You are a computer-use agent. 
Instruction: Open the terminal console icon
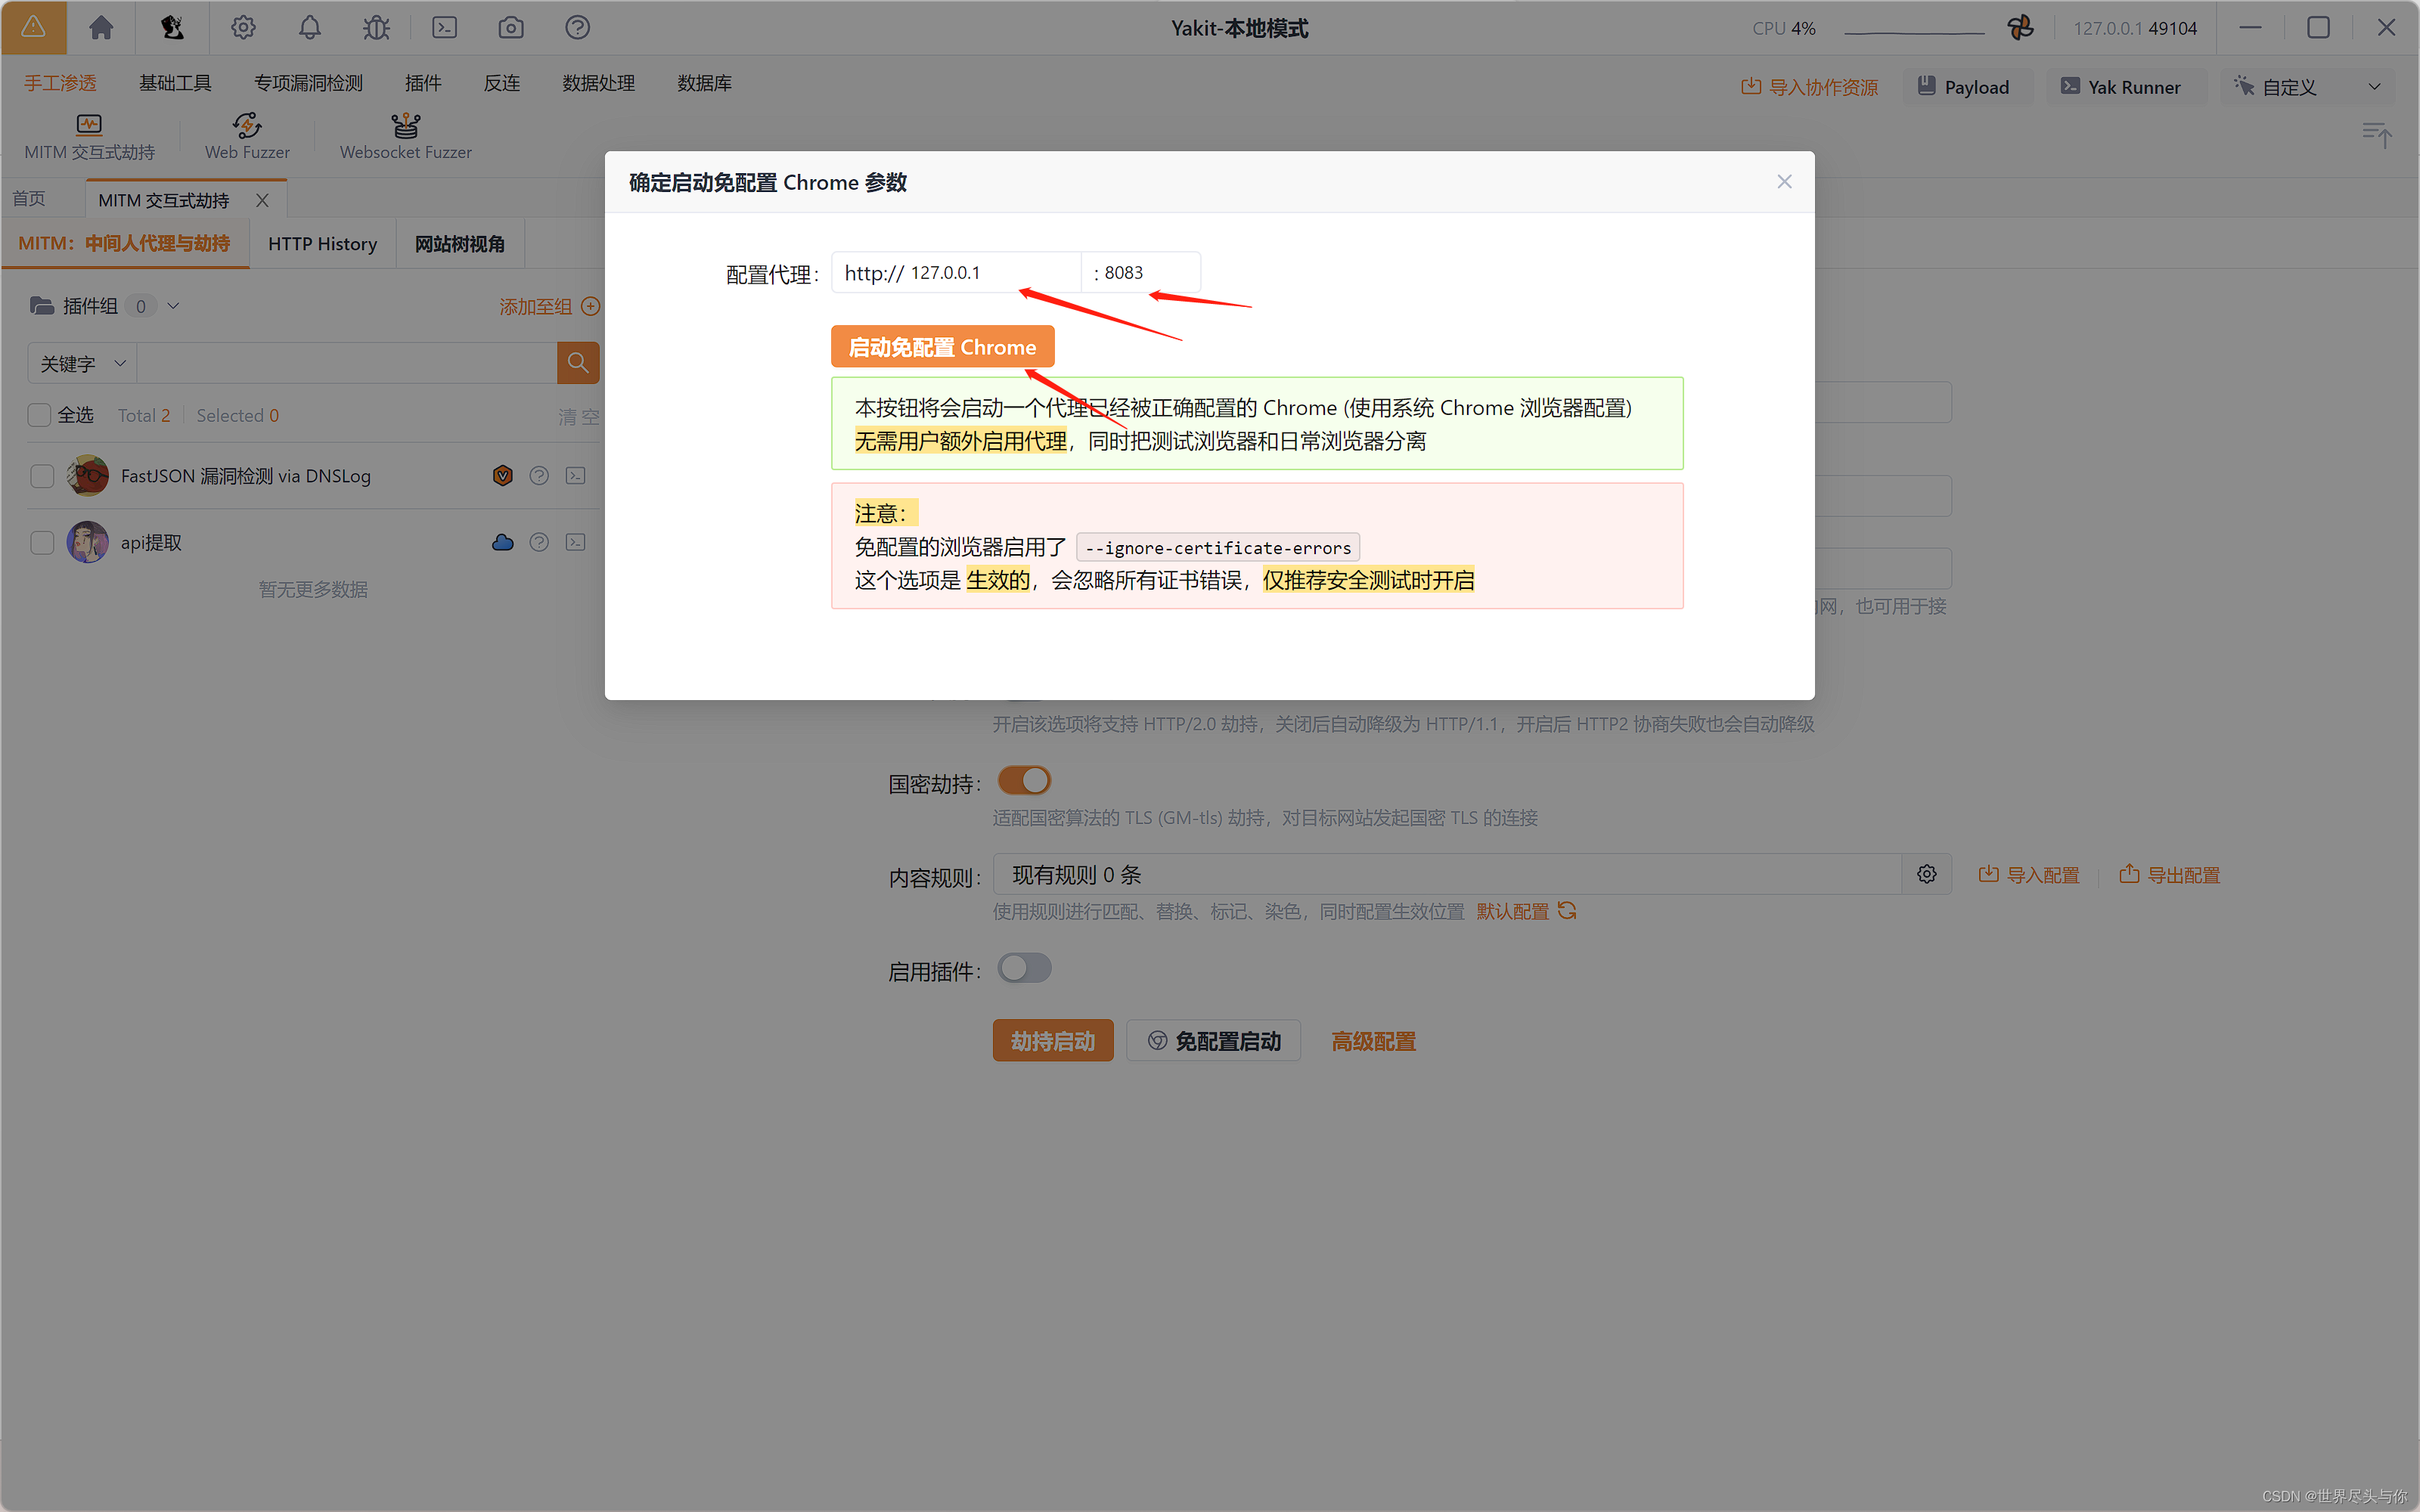[x=444, y=27]
